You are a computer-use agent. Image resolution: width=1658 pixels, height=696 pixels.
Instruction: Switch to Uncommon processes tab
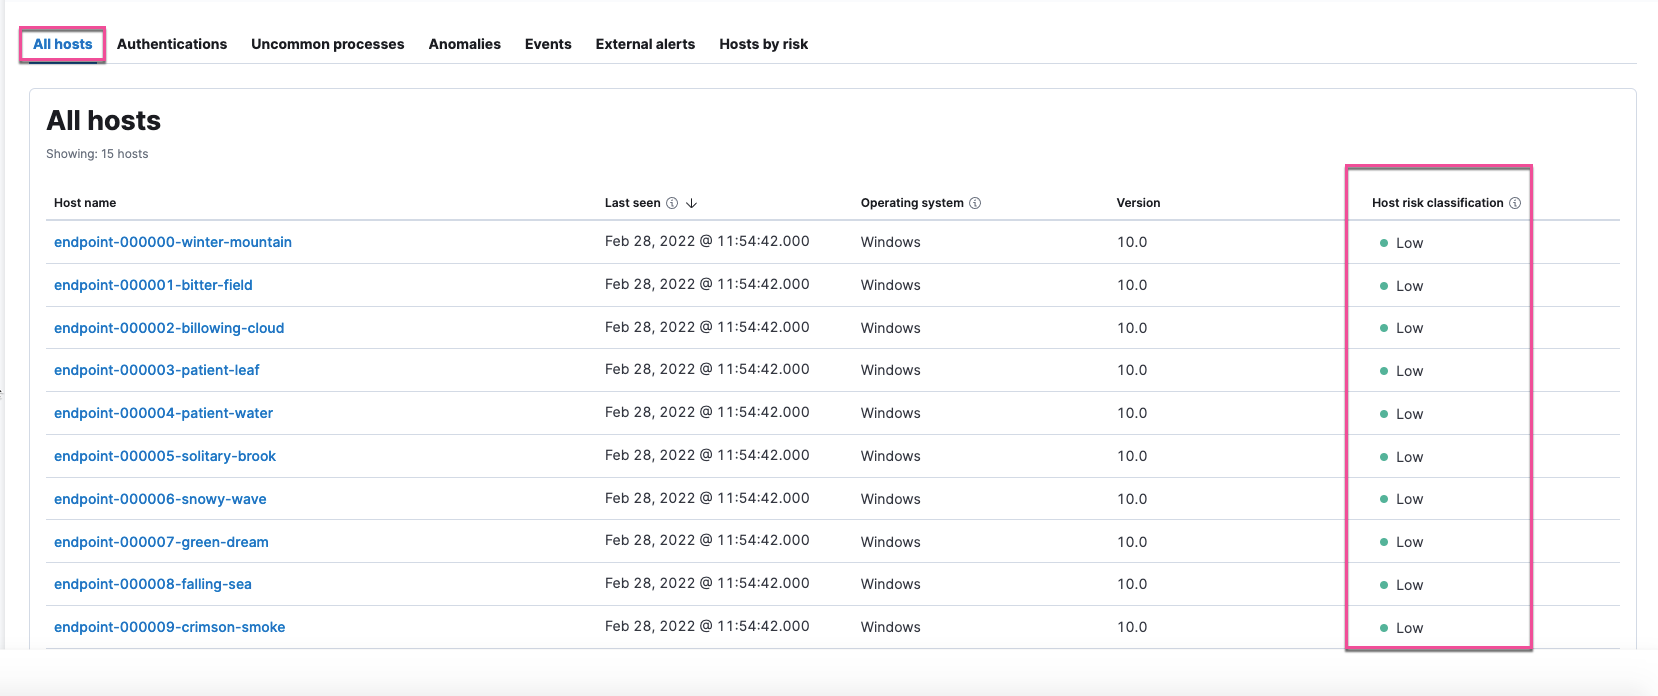pos(327,44)
